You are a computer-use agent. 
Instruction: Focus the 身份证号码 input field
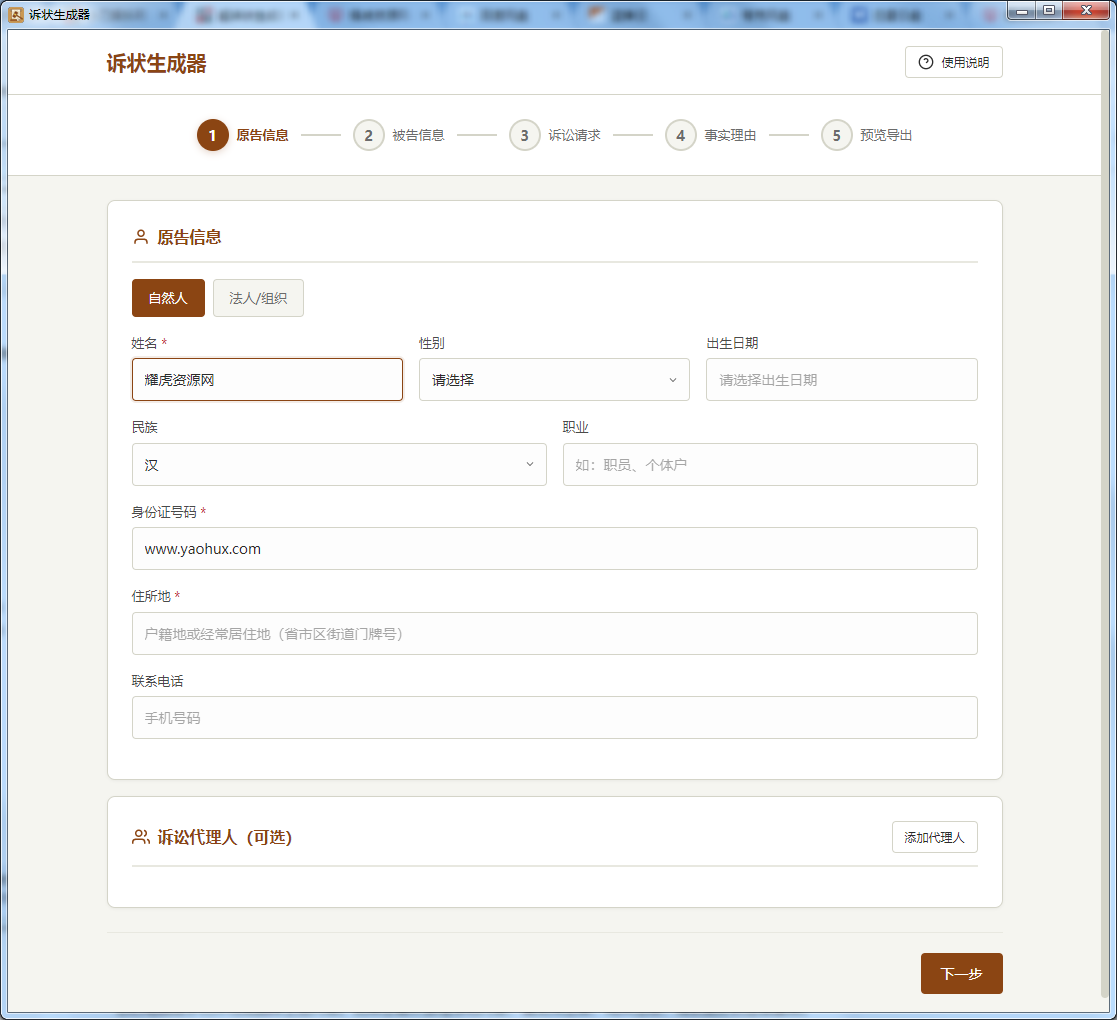pyautogui.click(x=554, y=549)
